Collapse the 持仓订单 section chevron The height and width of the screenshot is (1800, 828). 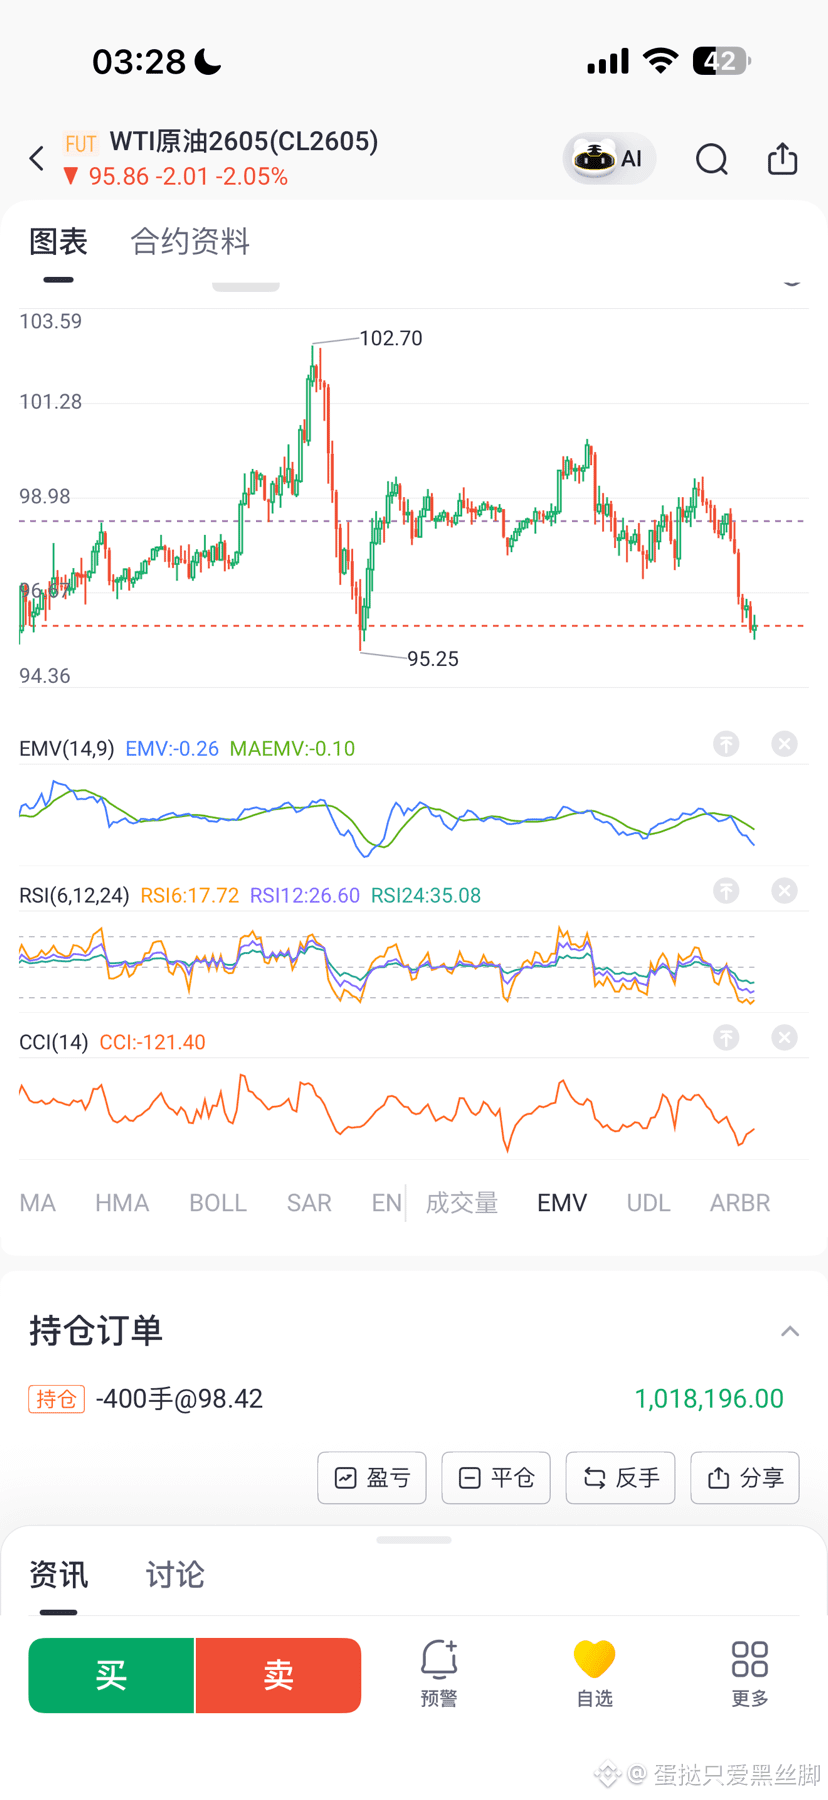coord(790,1331)
